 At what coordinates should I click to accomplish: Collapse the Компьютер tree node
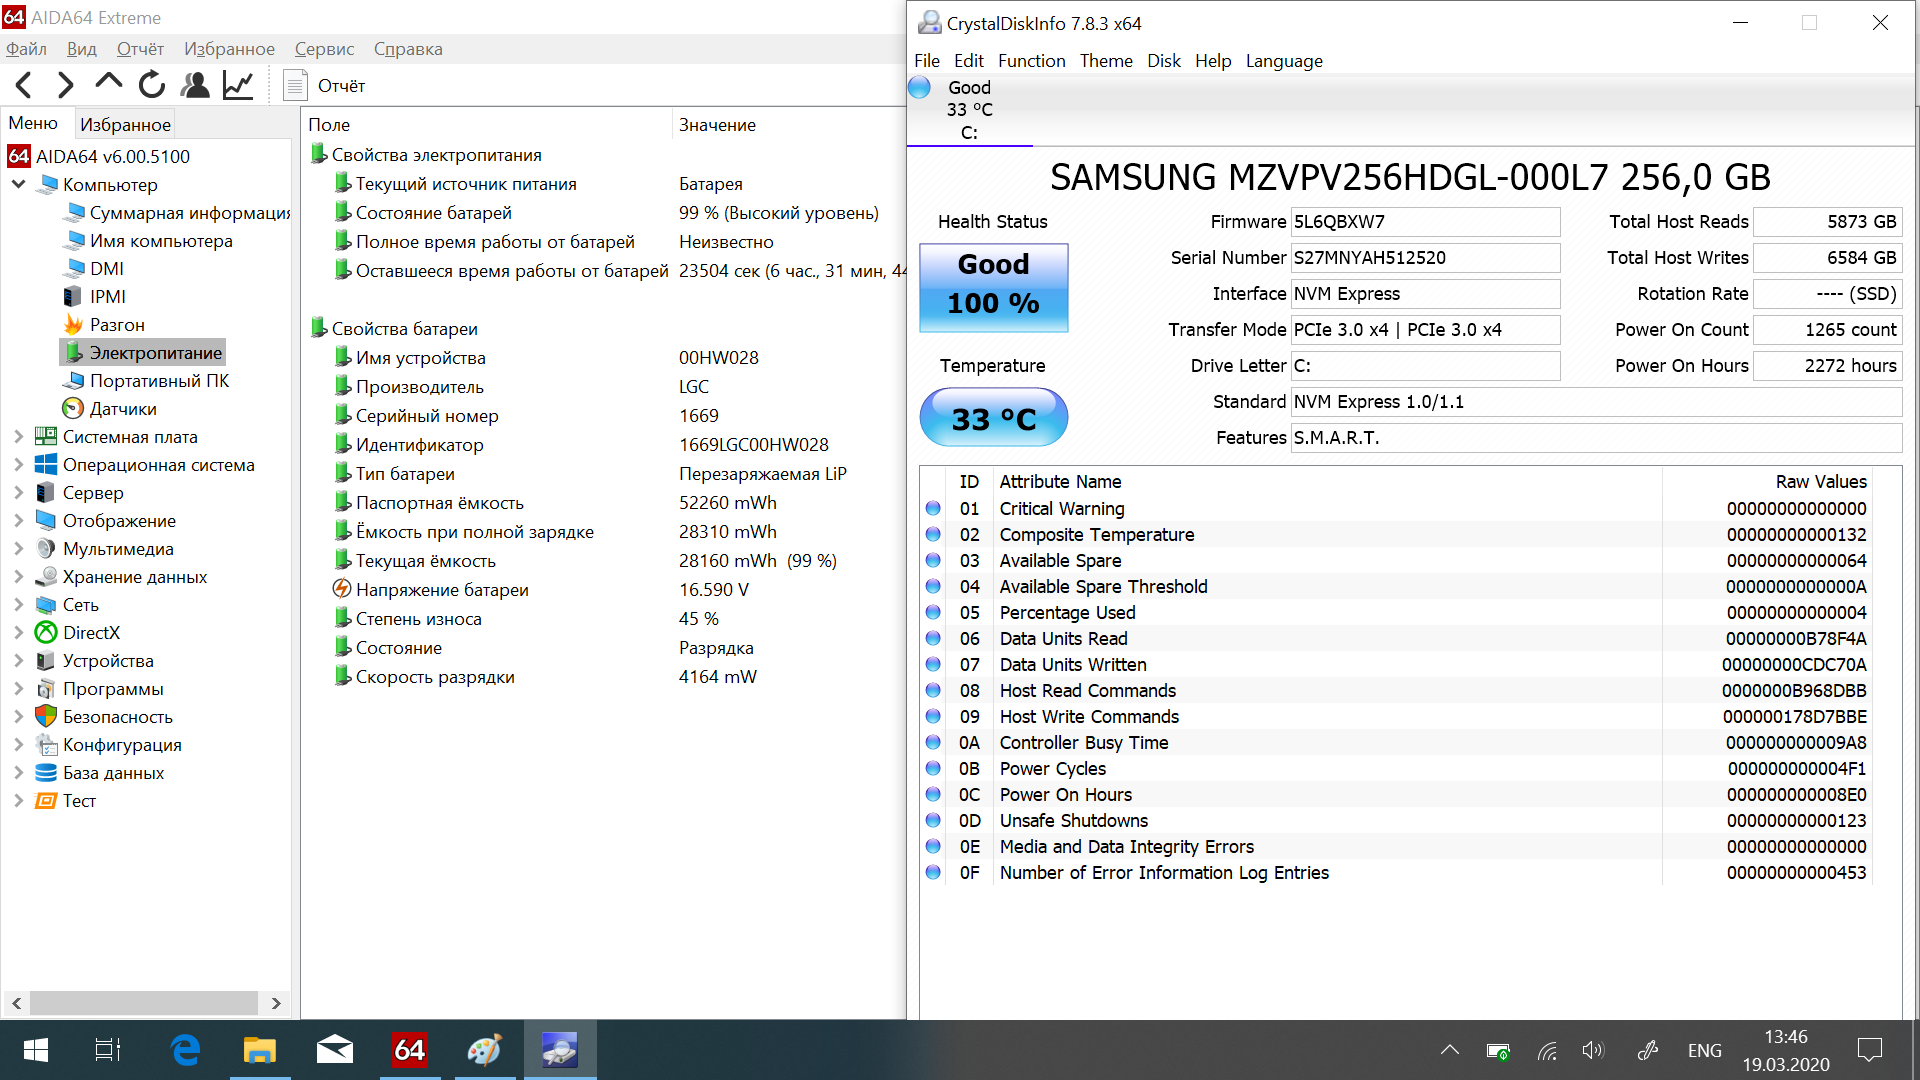(18, 184)
